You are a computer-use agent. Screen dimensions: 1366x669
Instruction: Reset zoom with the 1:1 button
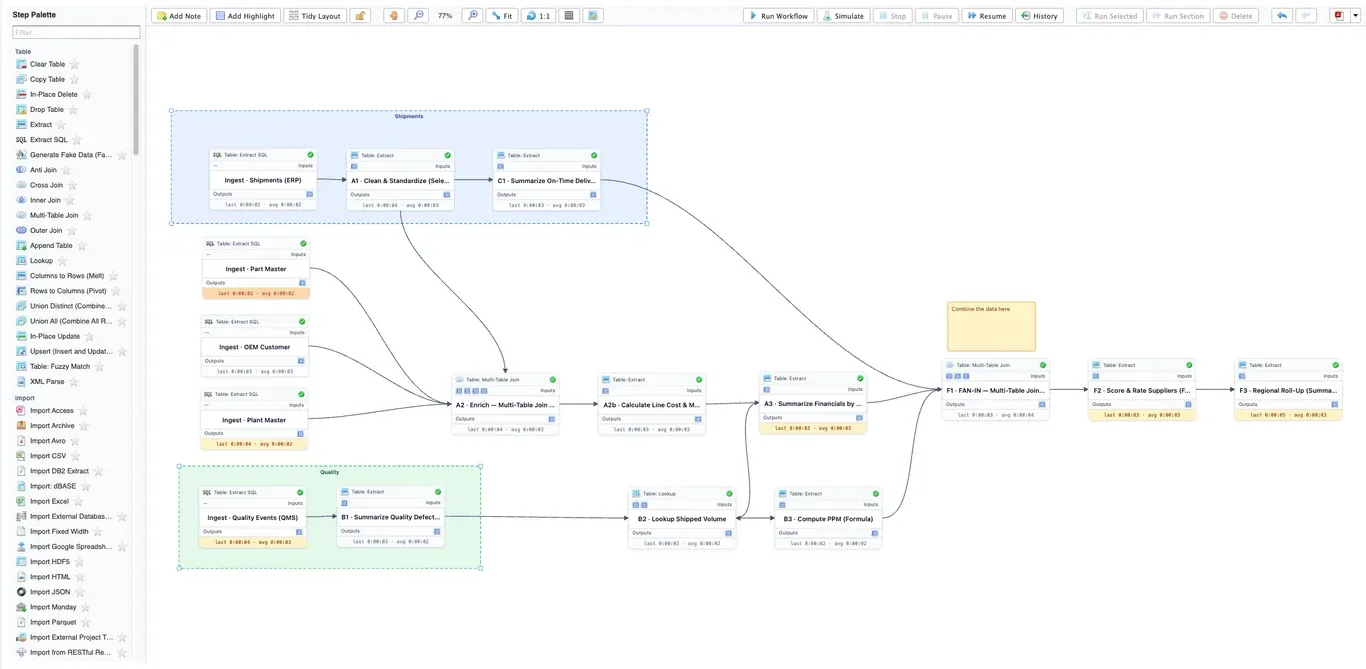[538, 16]
